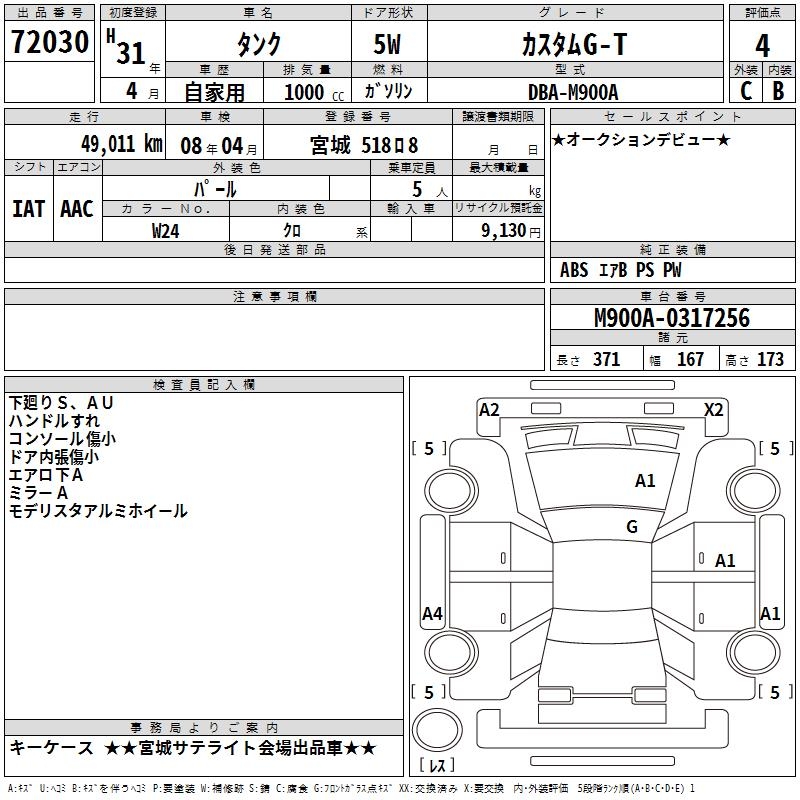The image size is (800, 800).
Task: Select vehicle history 自家用
Action: point(214,92)
